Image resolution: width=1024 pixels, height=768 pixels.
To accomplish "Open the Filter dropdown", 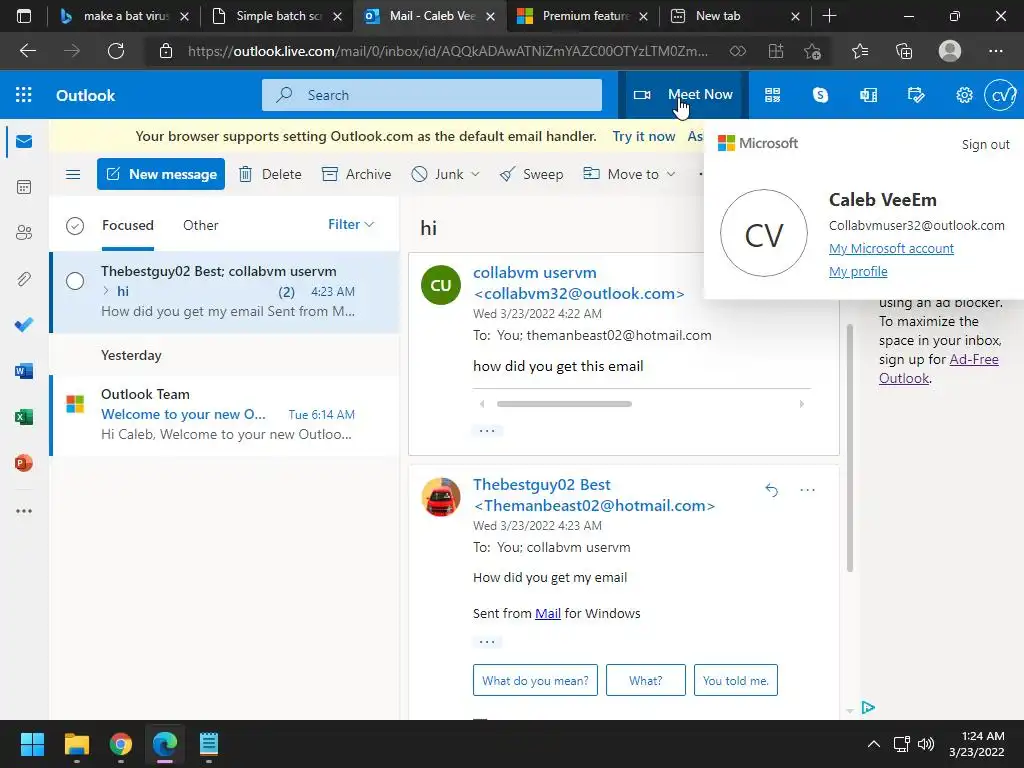I will tap(351, 225).
